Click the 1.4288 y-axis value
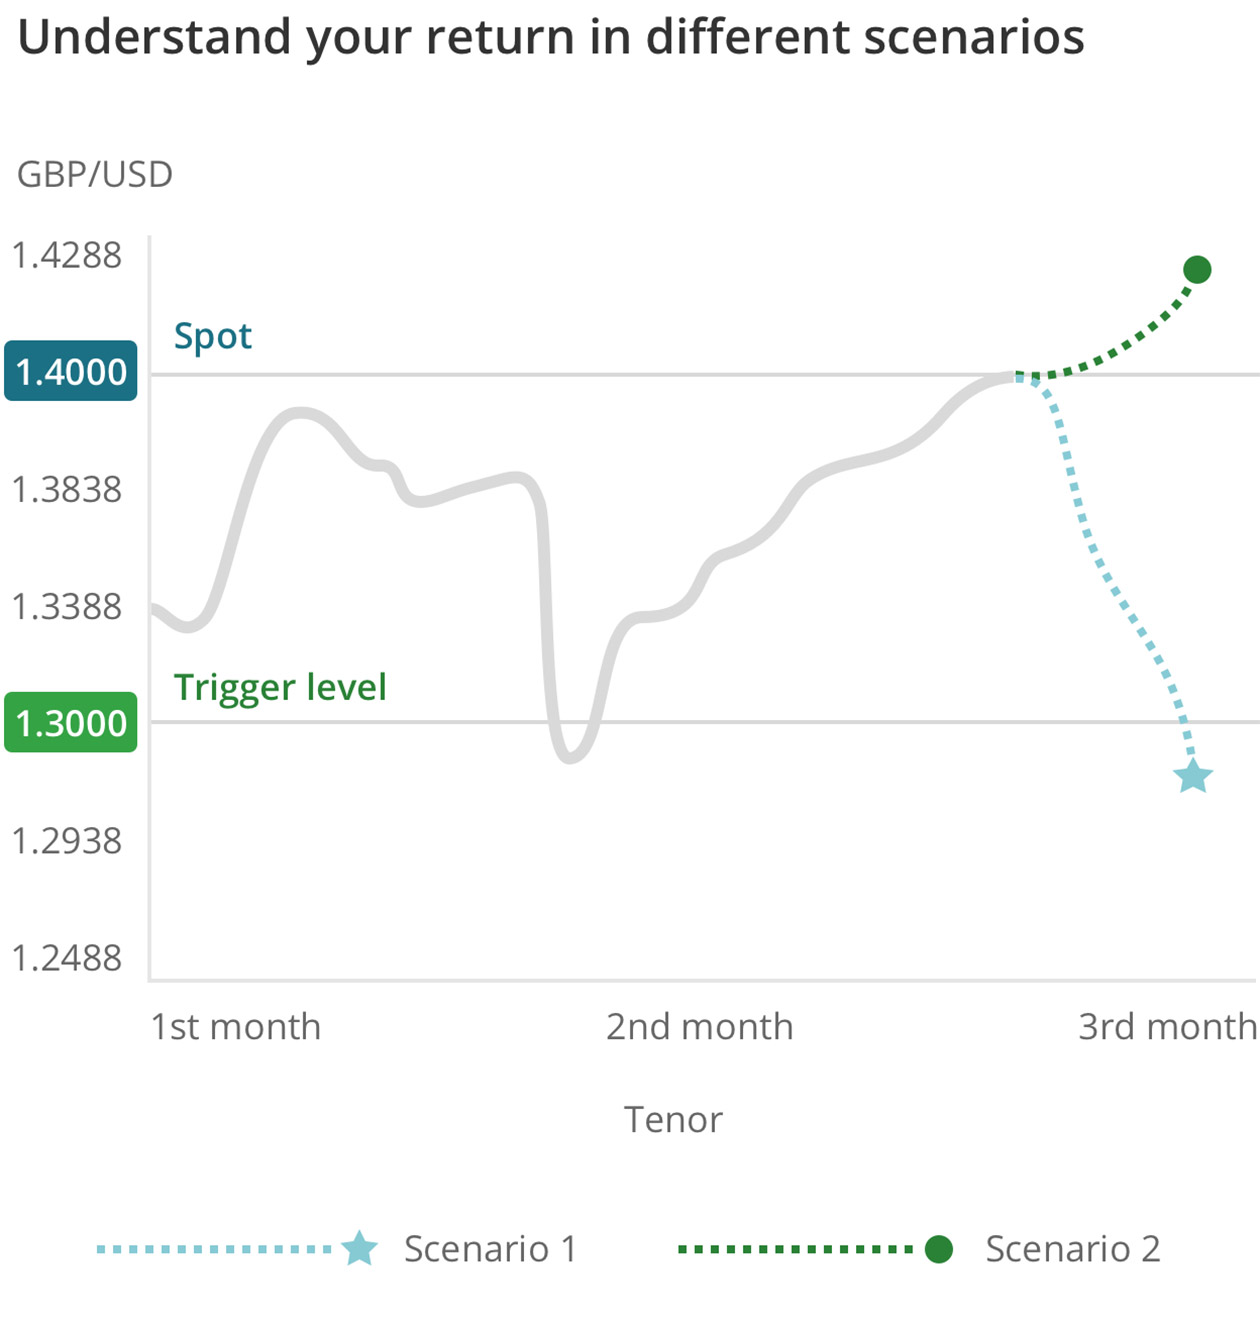 coord(67,255)
